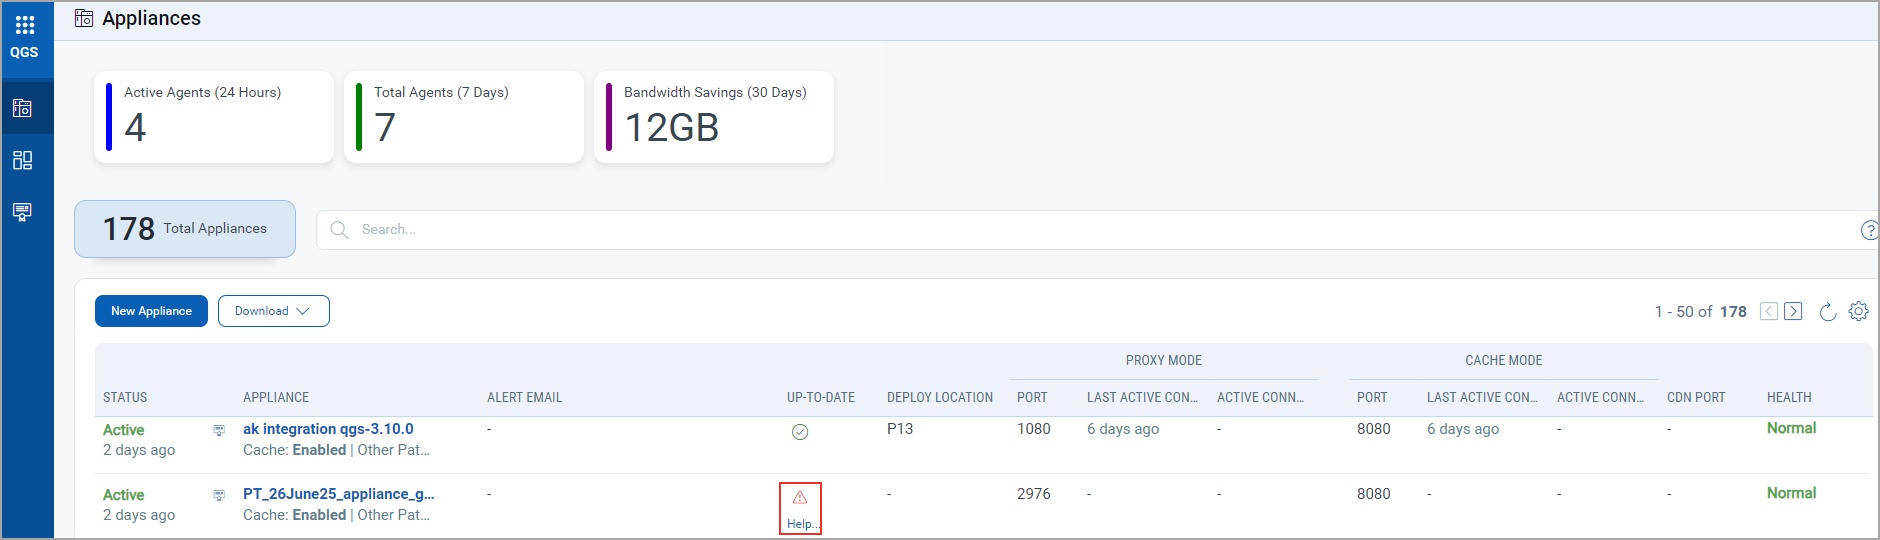This screenshot has height=540, width=1880.
Task: Open the dashboard tiles sidebar icon
Action: tap(23, 160)
